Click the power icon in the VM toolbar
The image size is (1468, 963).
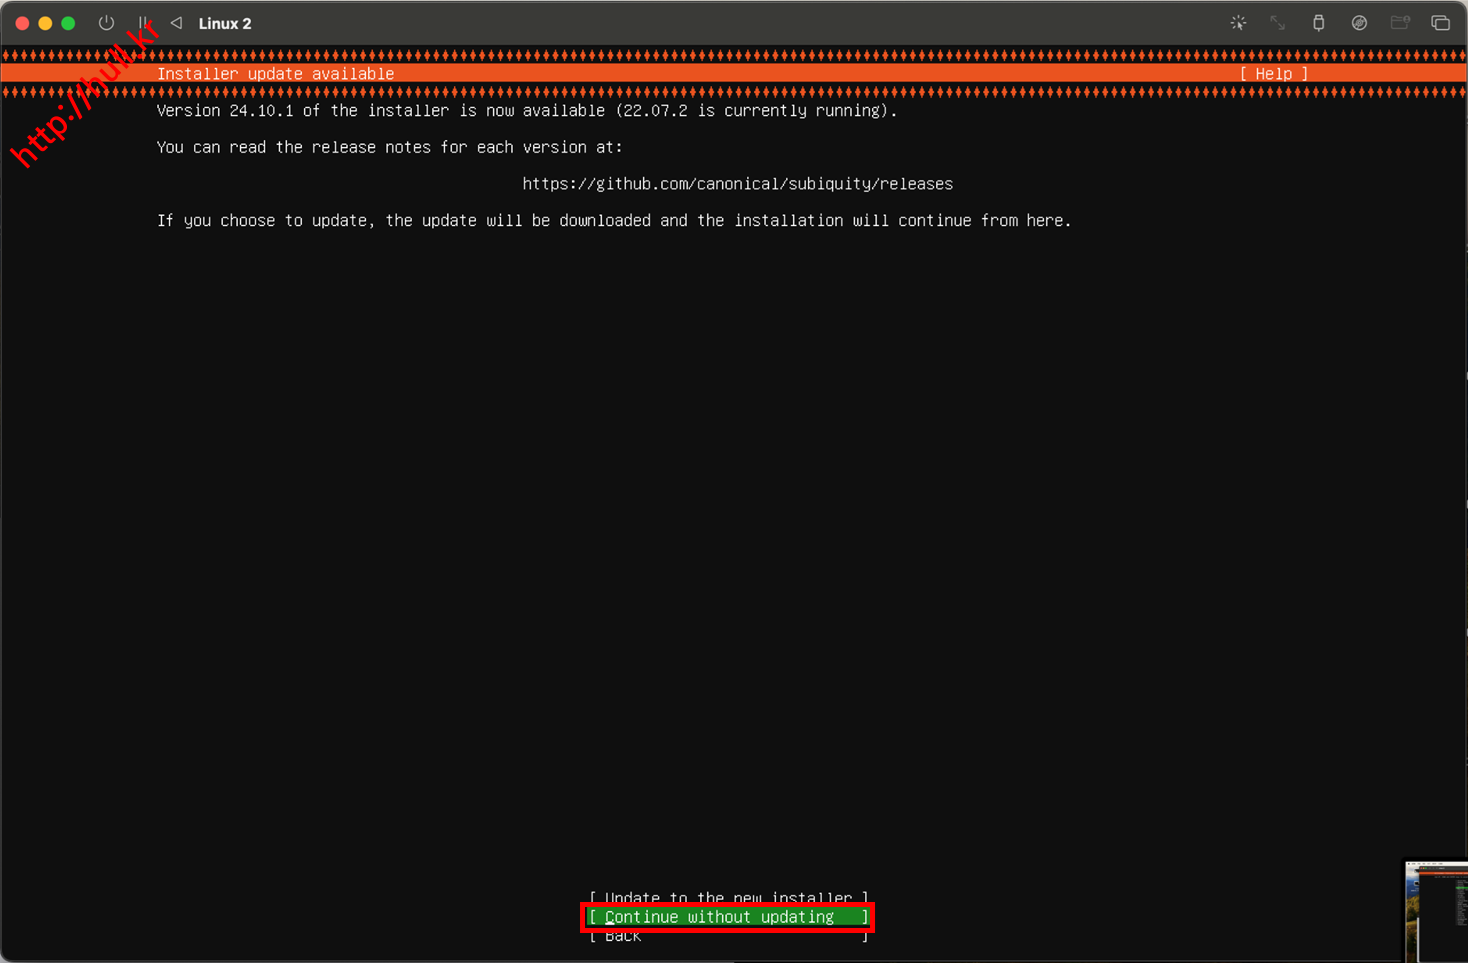(x=106, y=23)
